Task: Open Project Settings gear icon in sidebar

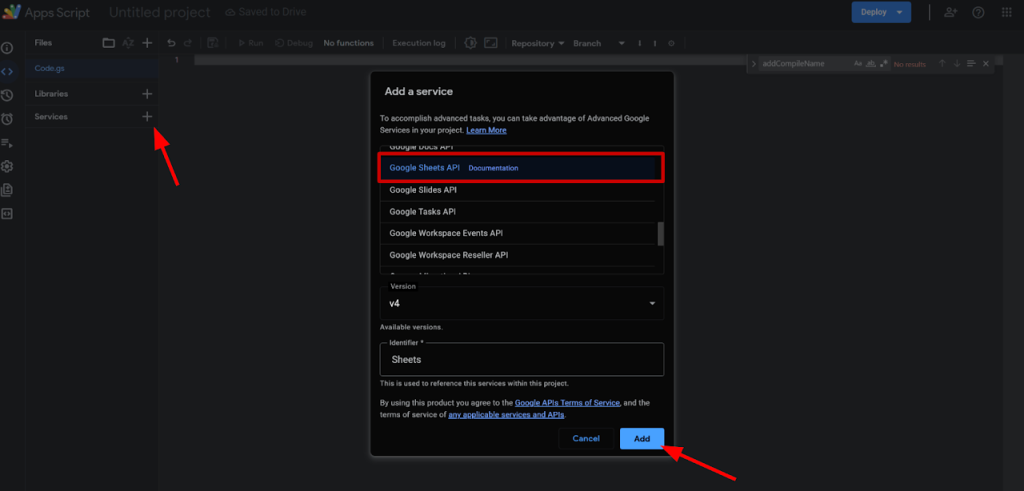Action: [7, 166]
